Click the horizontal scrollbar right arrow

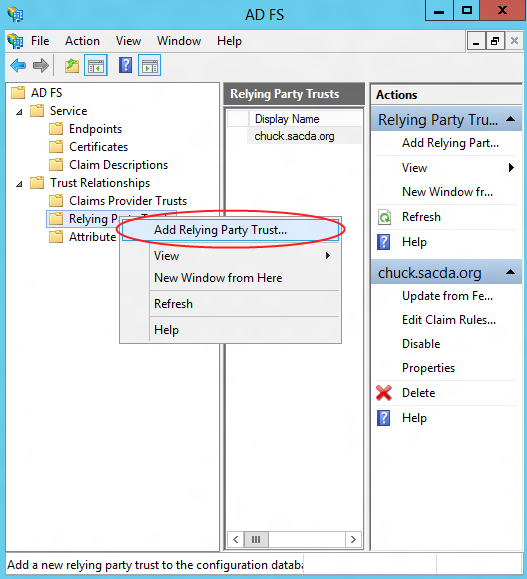tap(353, 539)
